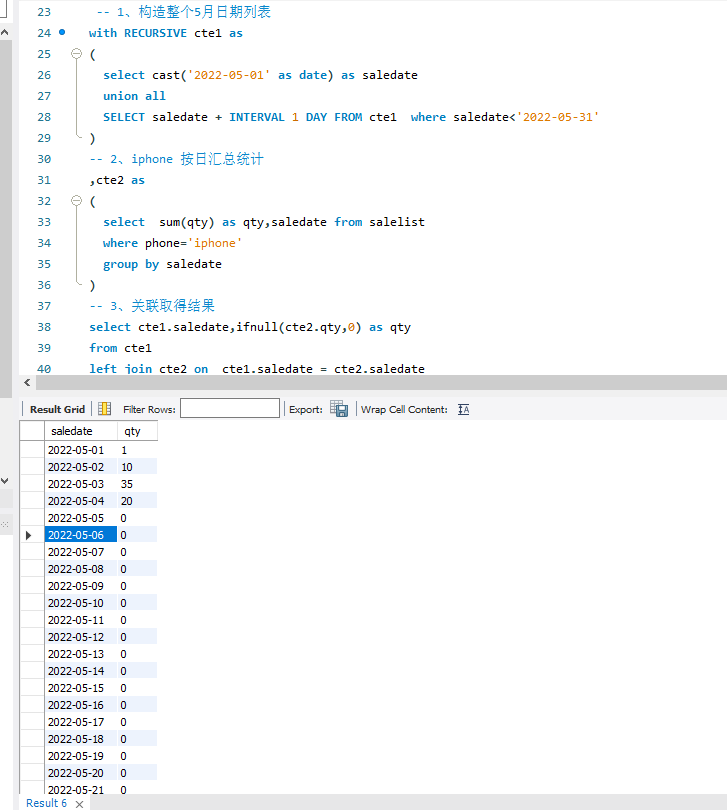
Task: Click the INTERVAL keyword on line 28
Action: [x=257, y=117]
